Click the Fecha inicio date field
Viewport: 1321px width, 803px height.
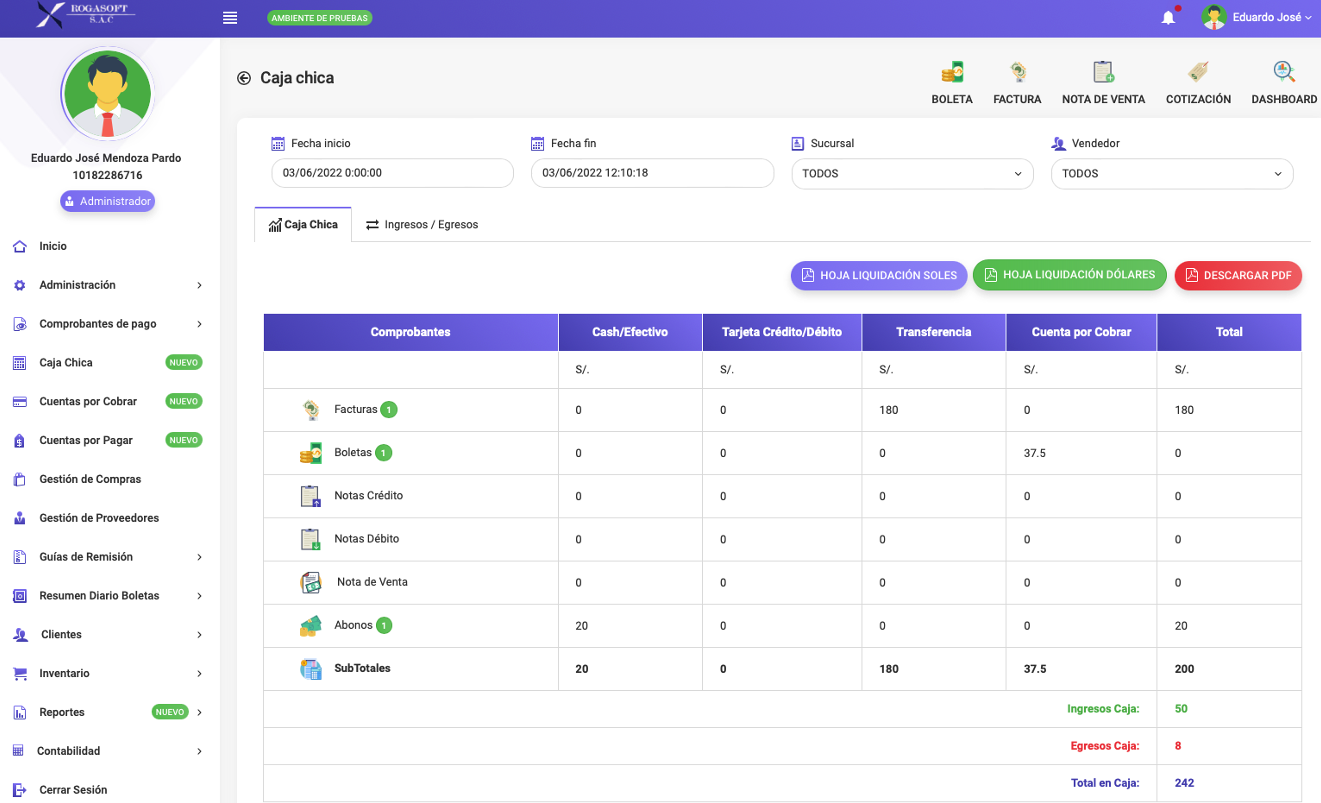click(392, 173)
